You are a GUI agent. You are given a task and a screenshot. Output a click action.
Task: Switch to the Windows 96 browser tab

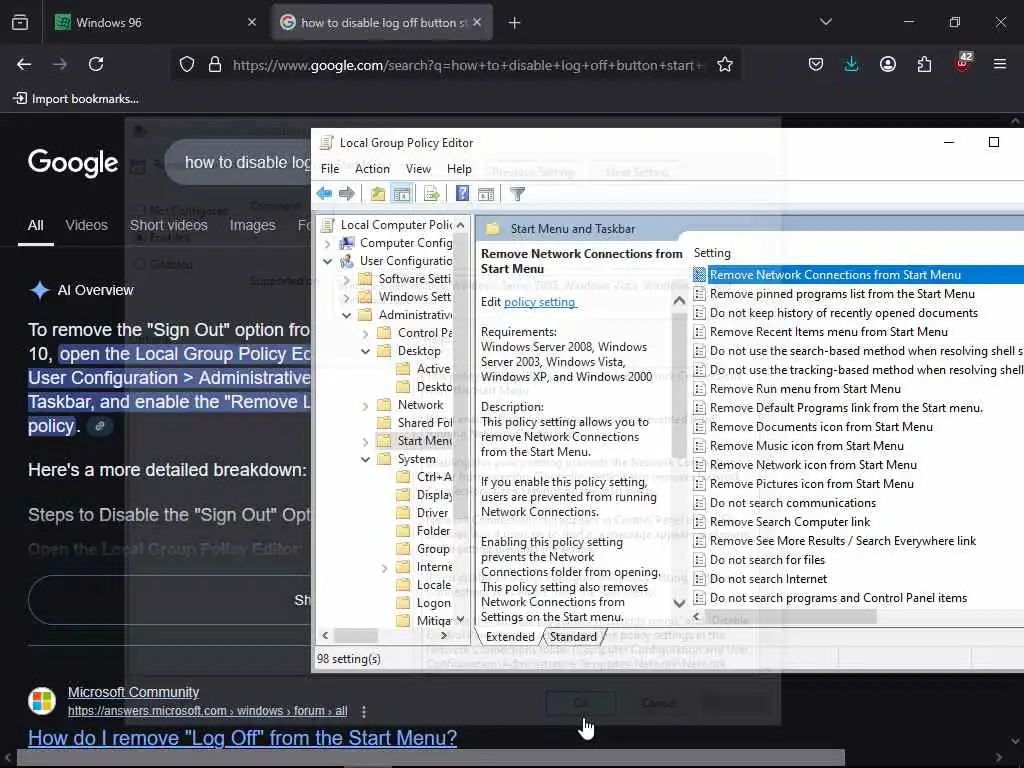click(x=154, y=22)
